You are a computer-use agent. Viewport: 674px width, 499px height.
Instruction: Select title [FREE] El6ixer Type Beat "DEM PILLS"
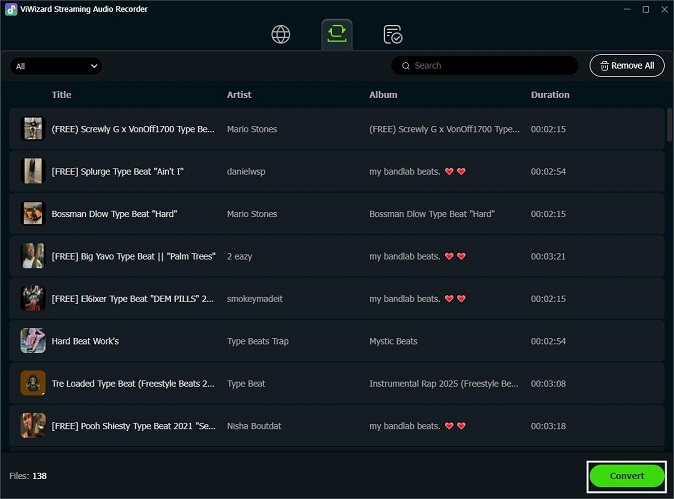pos(132,299)
